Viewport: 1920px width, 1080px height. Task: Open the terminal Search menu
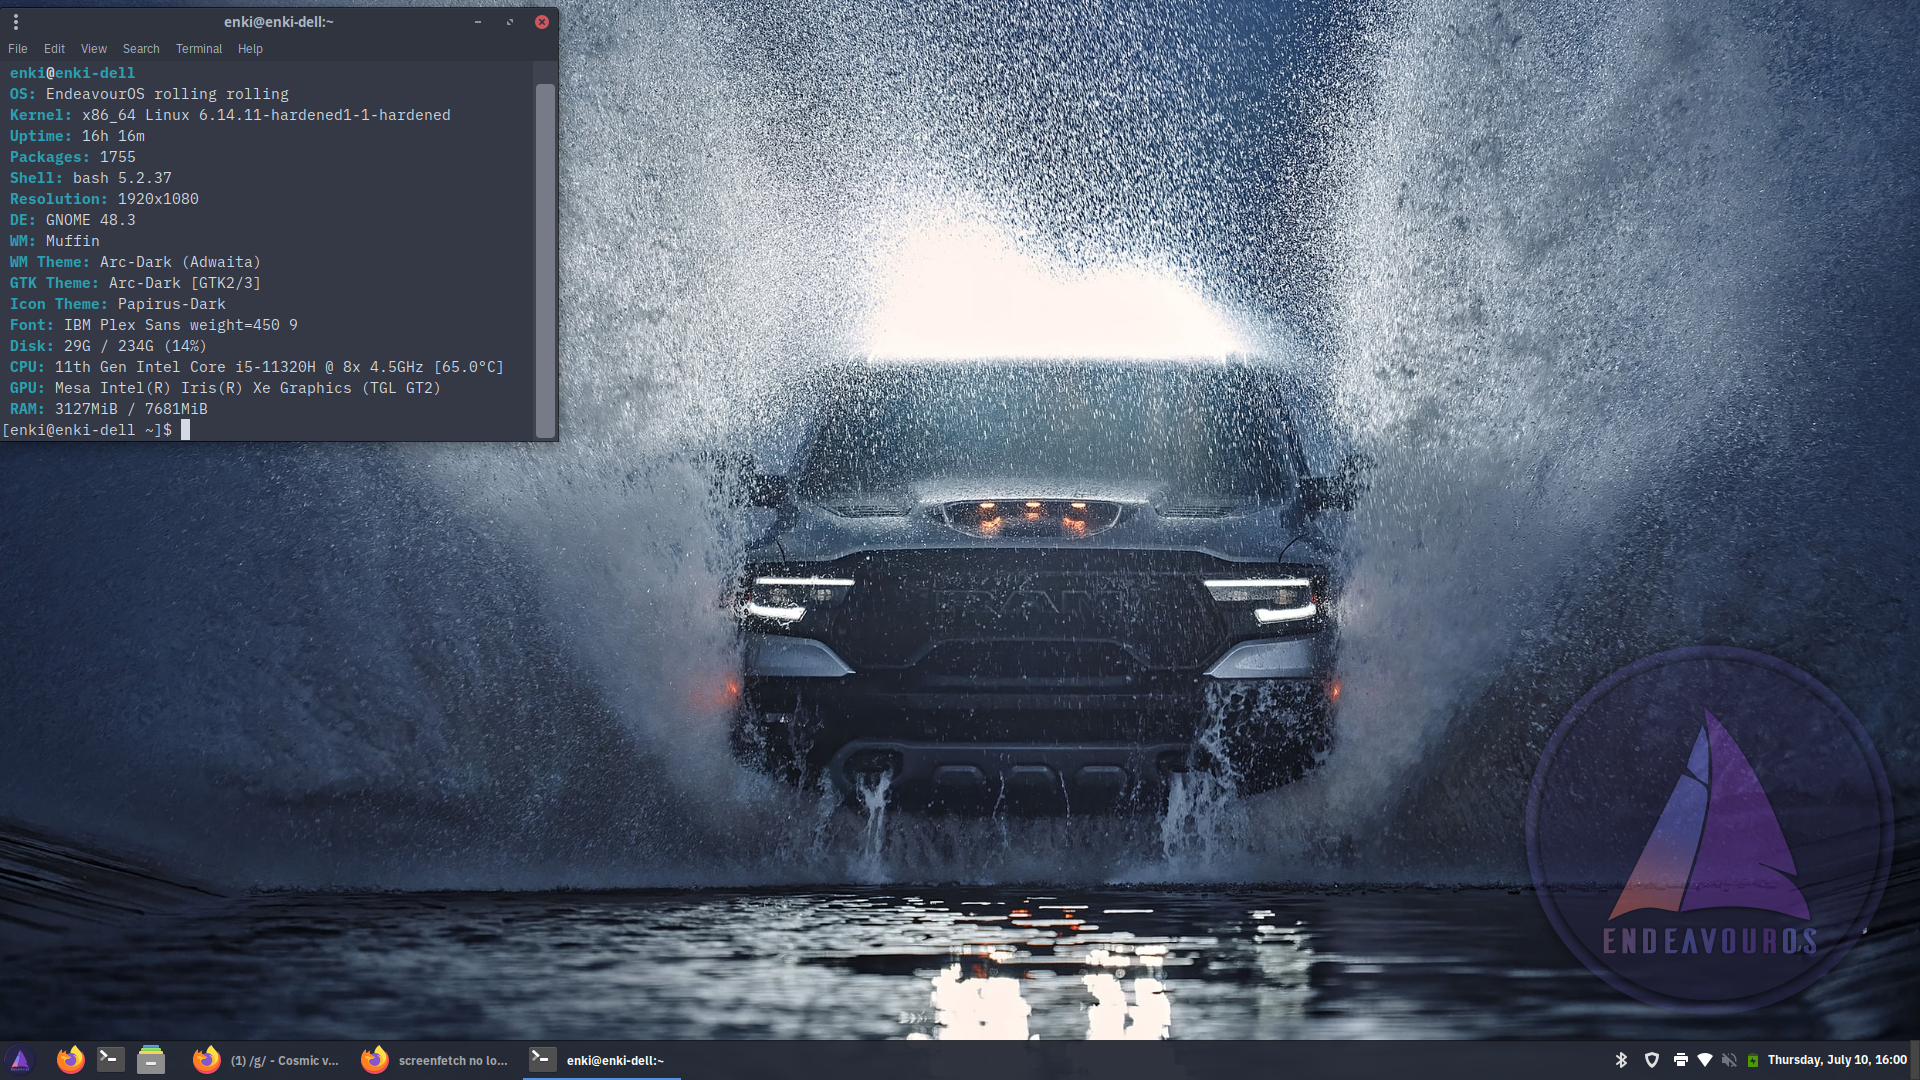coord(141,49)
